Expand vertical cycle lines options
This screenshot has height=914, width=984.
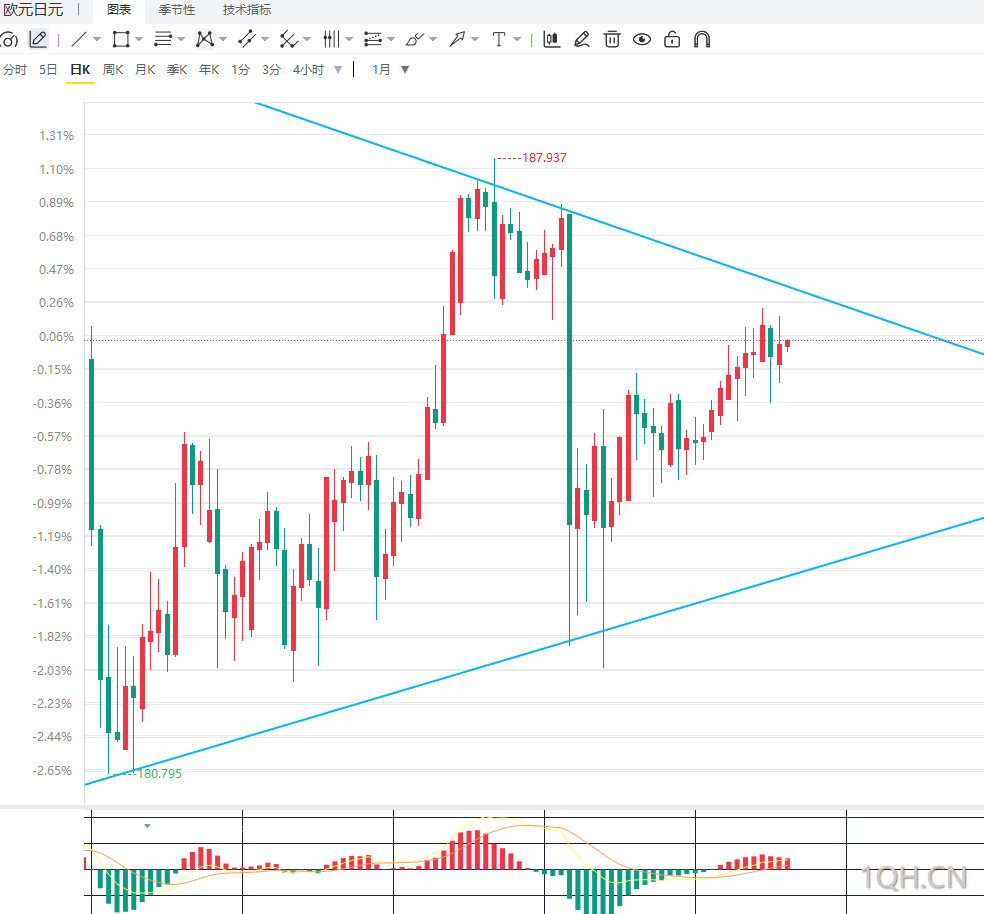[349, 40]
